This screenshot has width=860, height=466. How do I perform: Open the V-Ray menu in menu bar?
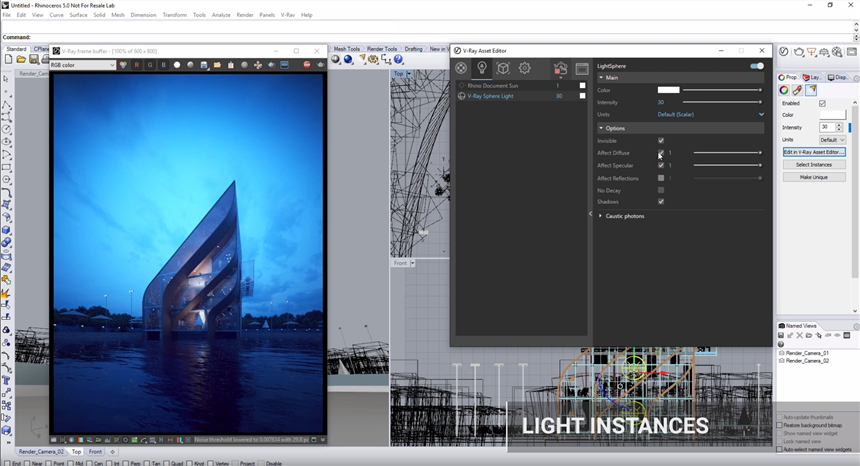click(x=288, y=15)
